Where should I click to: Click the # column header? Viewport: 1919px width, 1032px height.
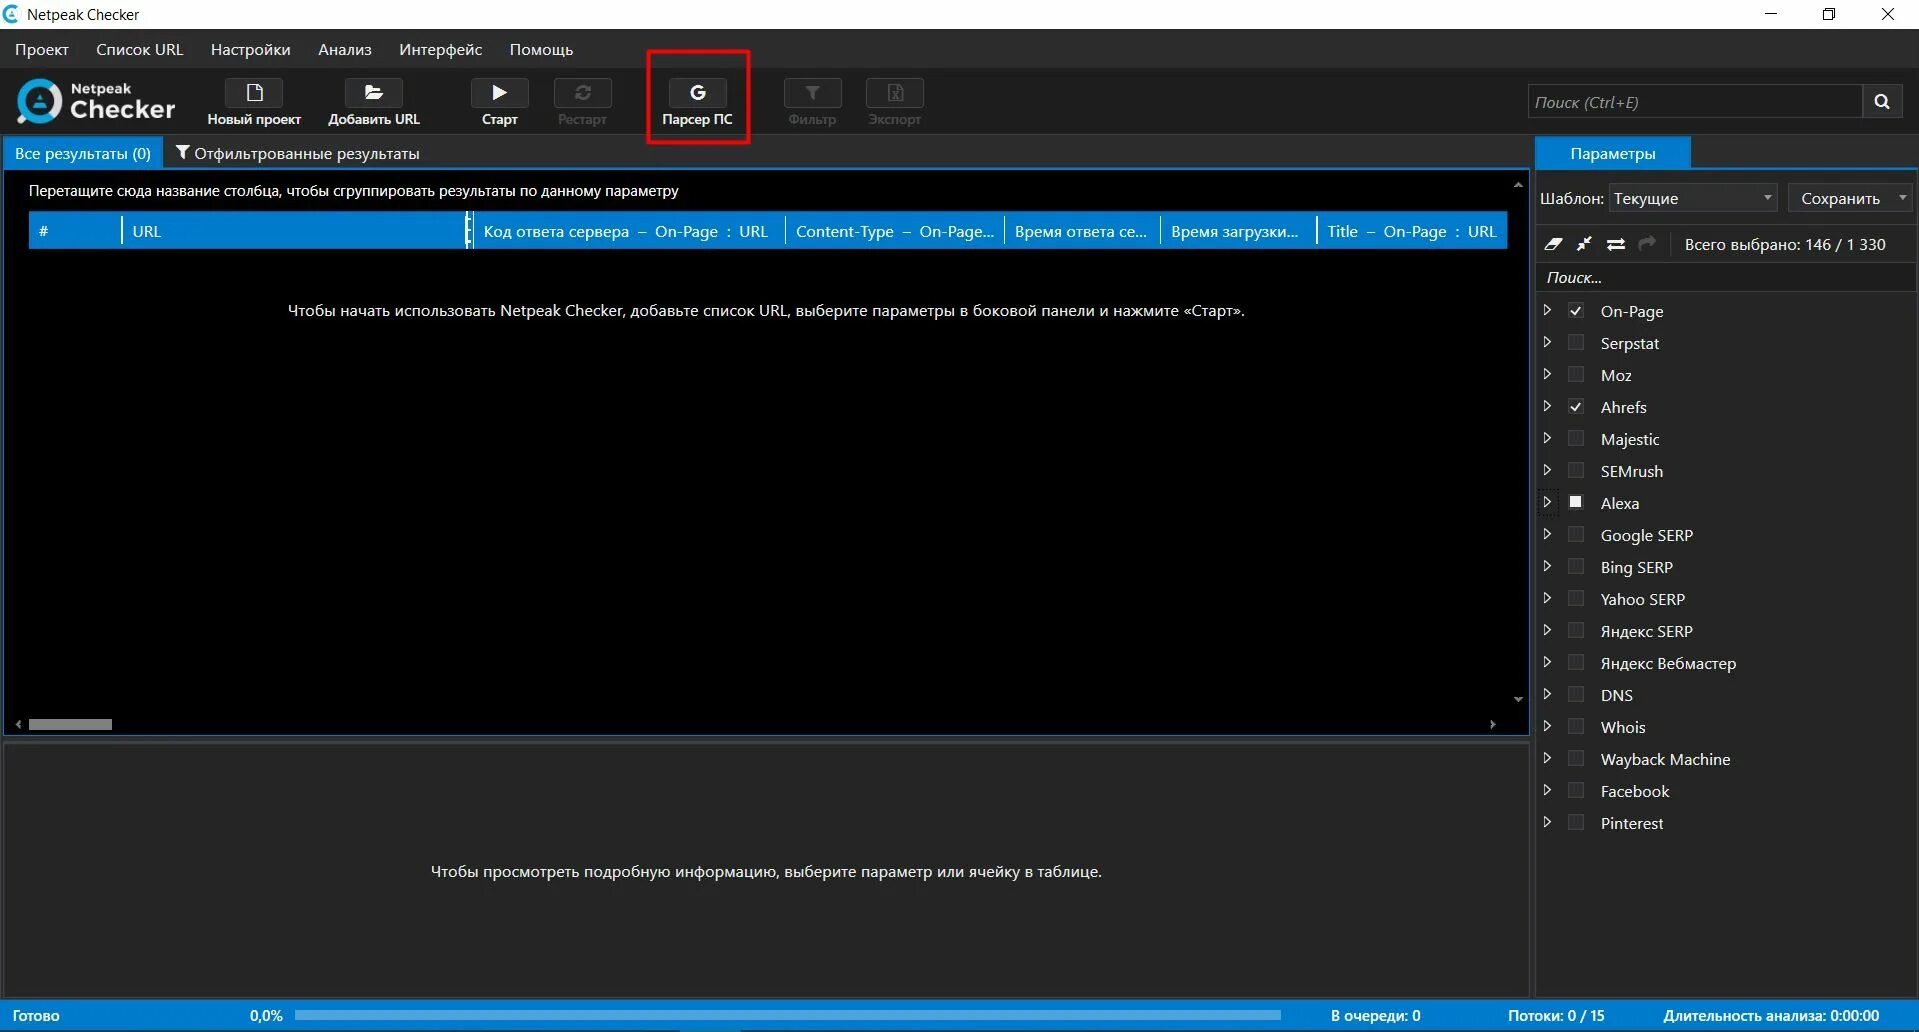click(x=75, y=231)
